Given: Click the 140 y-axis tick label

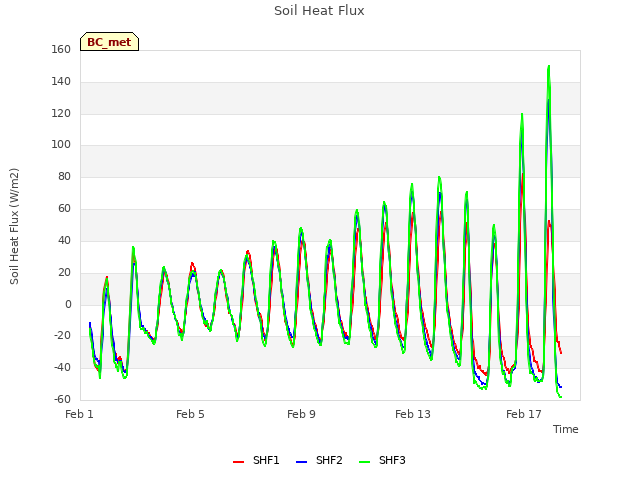Looking at the screenshot, I should coord(61,81).
